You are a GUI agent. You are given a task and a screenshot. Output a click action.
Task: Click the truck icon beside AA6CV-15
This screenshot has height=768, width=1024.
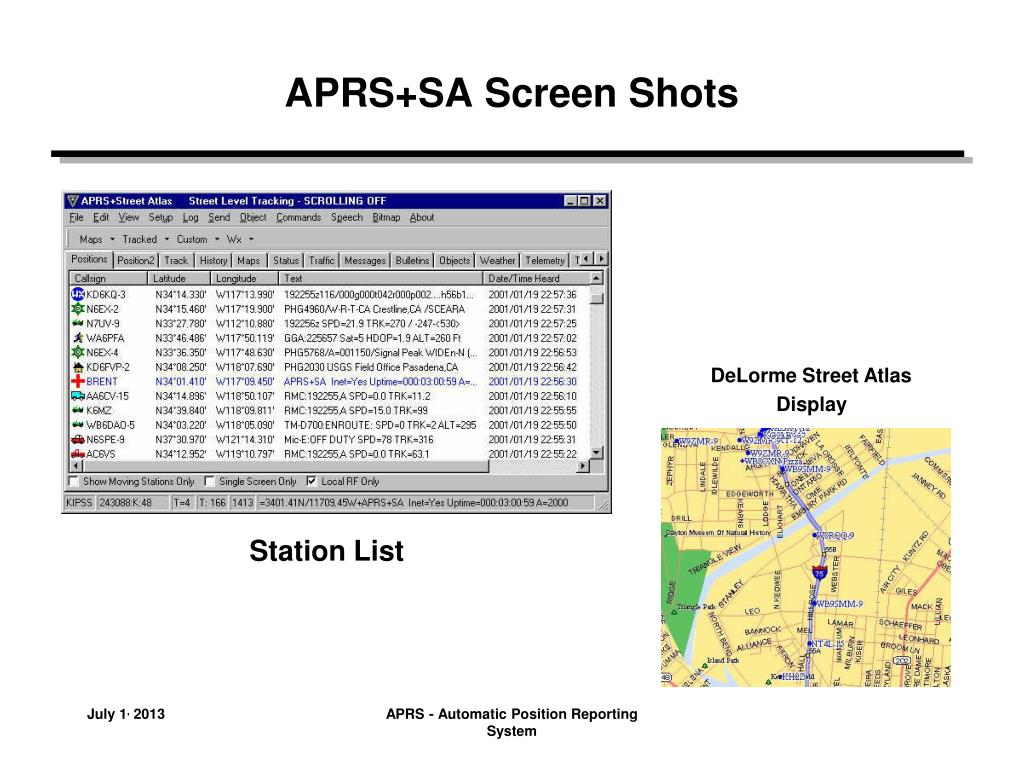78,396
